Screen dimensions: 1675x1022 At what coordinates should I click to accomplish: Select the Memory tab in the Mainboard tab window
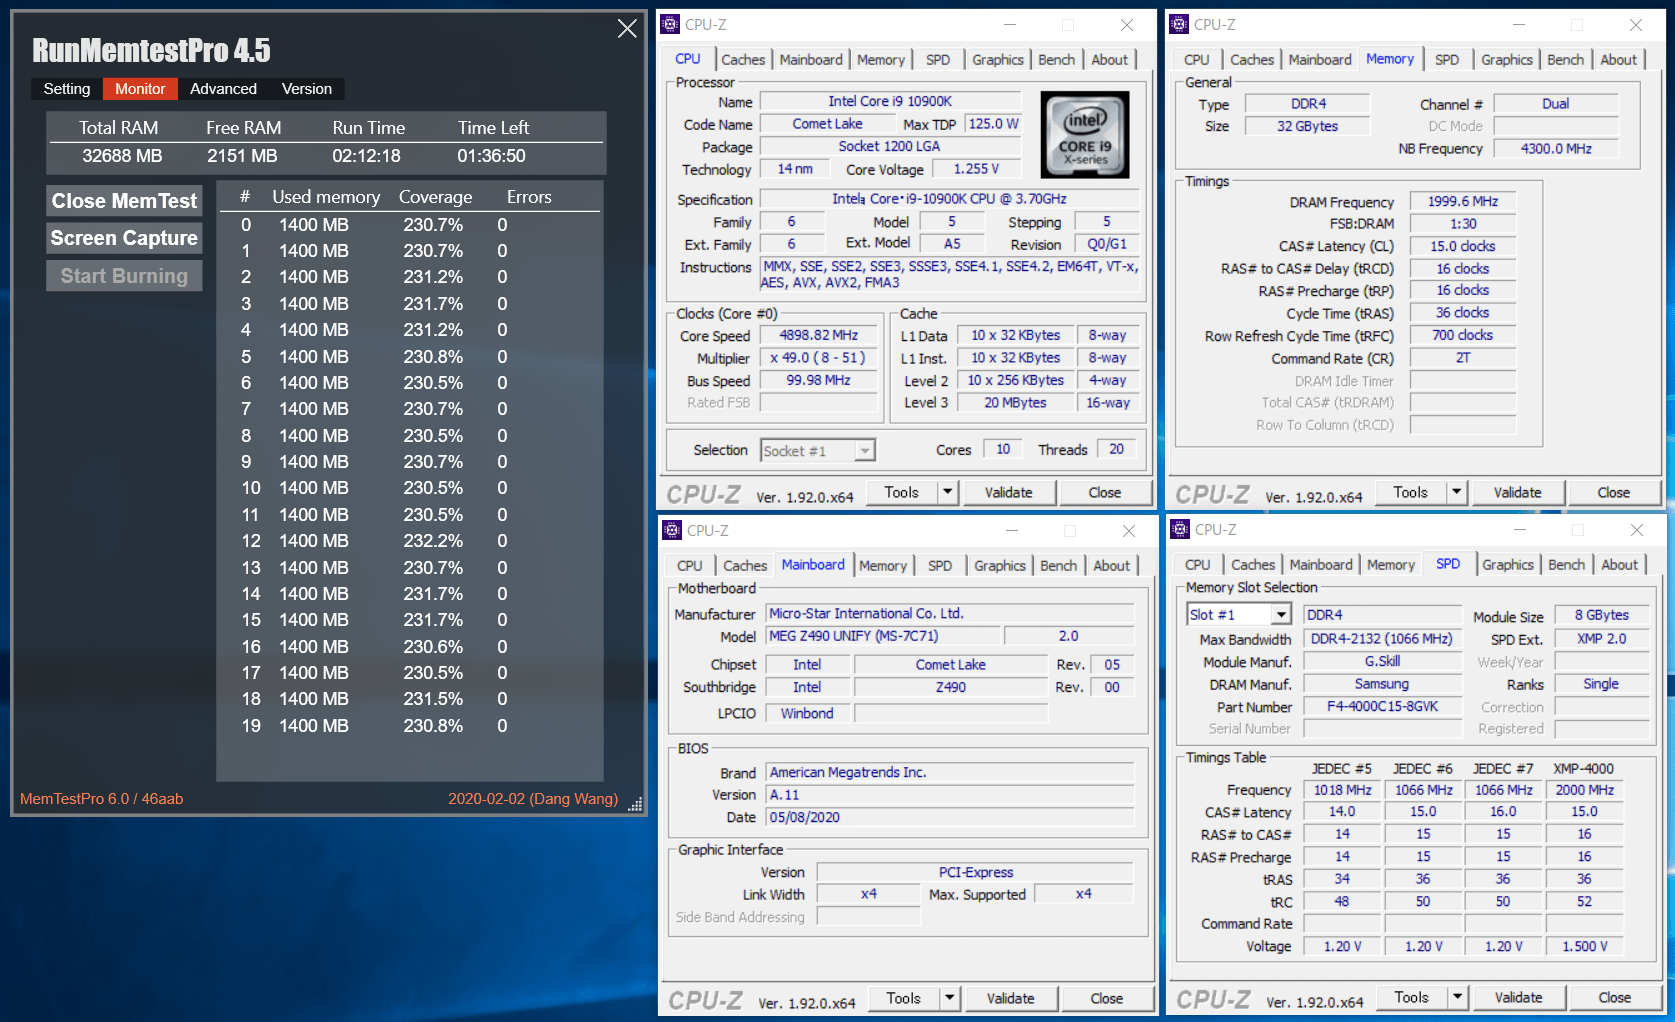click(883, 566)
